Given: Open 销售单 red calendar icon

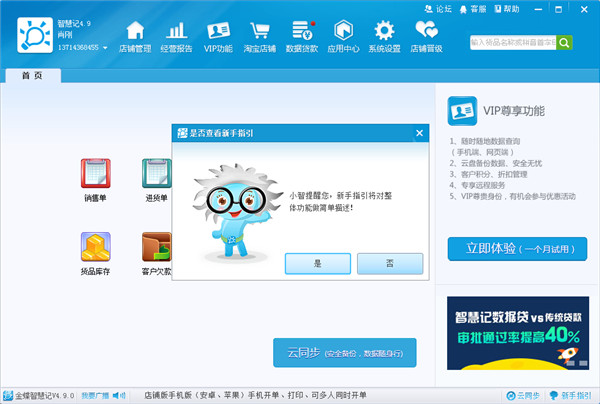Looking at the screenshot, I should point(96,173).
